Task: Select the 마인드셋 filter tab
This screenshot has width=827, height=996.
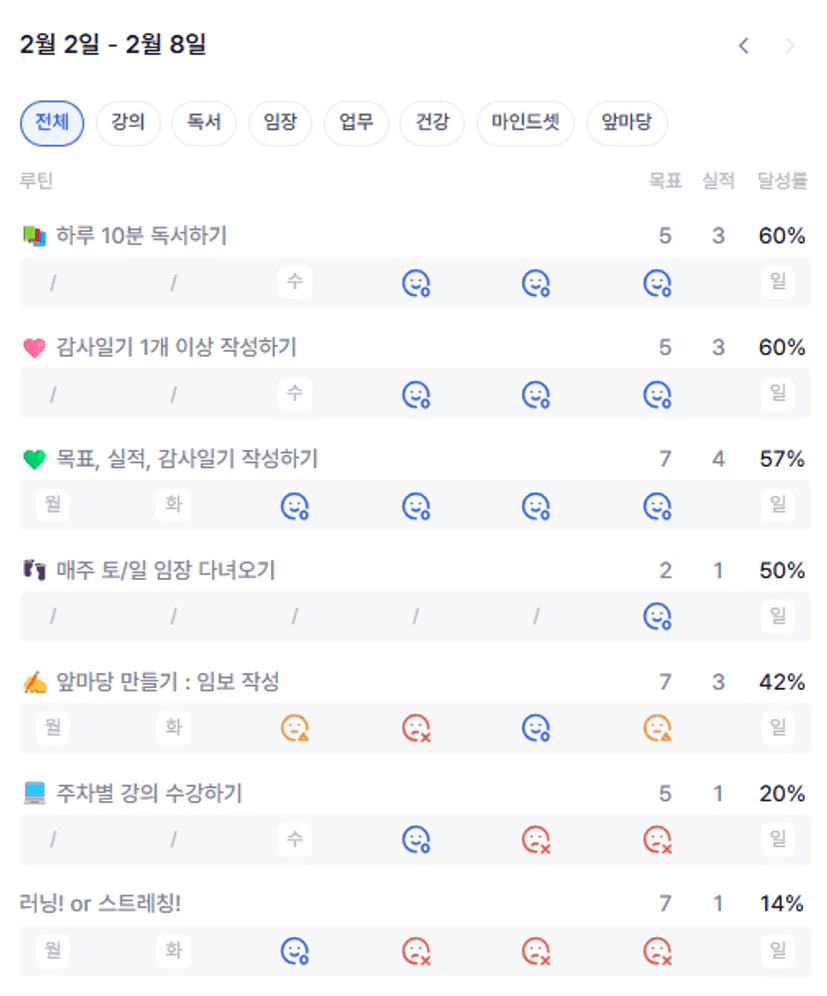Action: (x=525, y=124)
